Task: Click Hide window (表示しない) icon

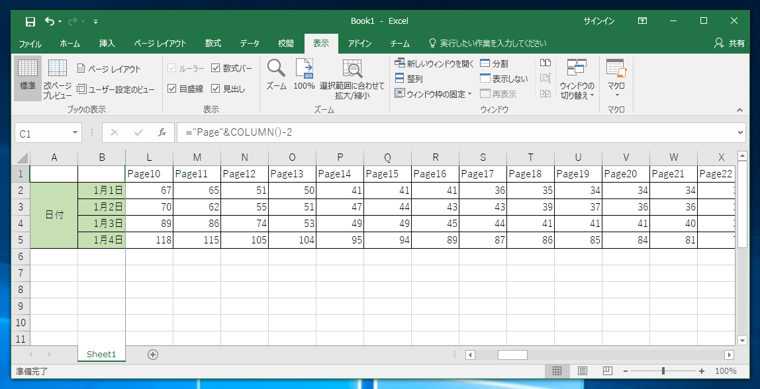Action: (x=504, y=78)
